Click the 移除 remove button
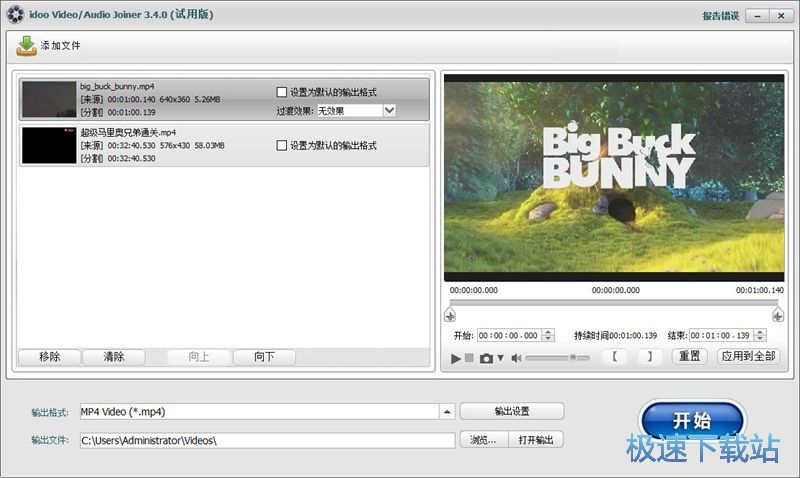 (x=49, y=357)
